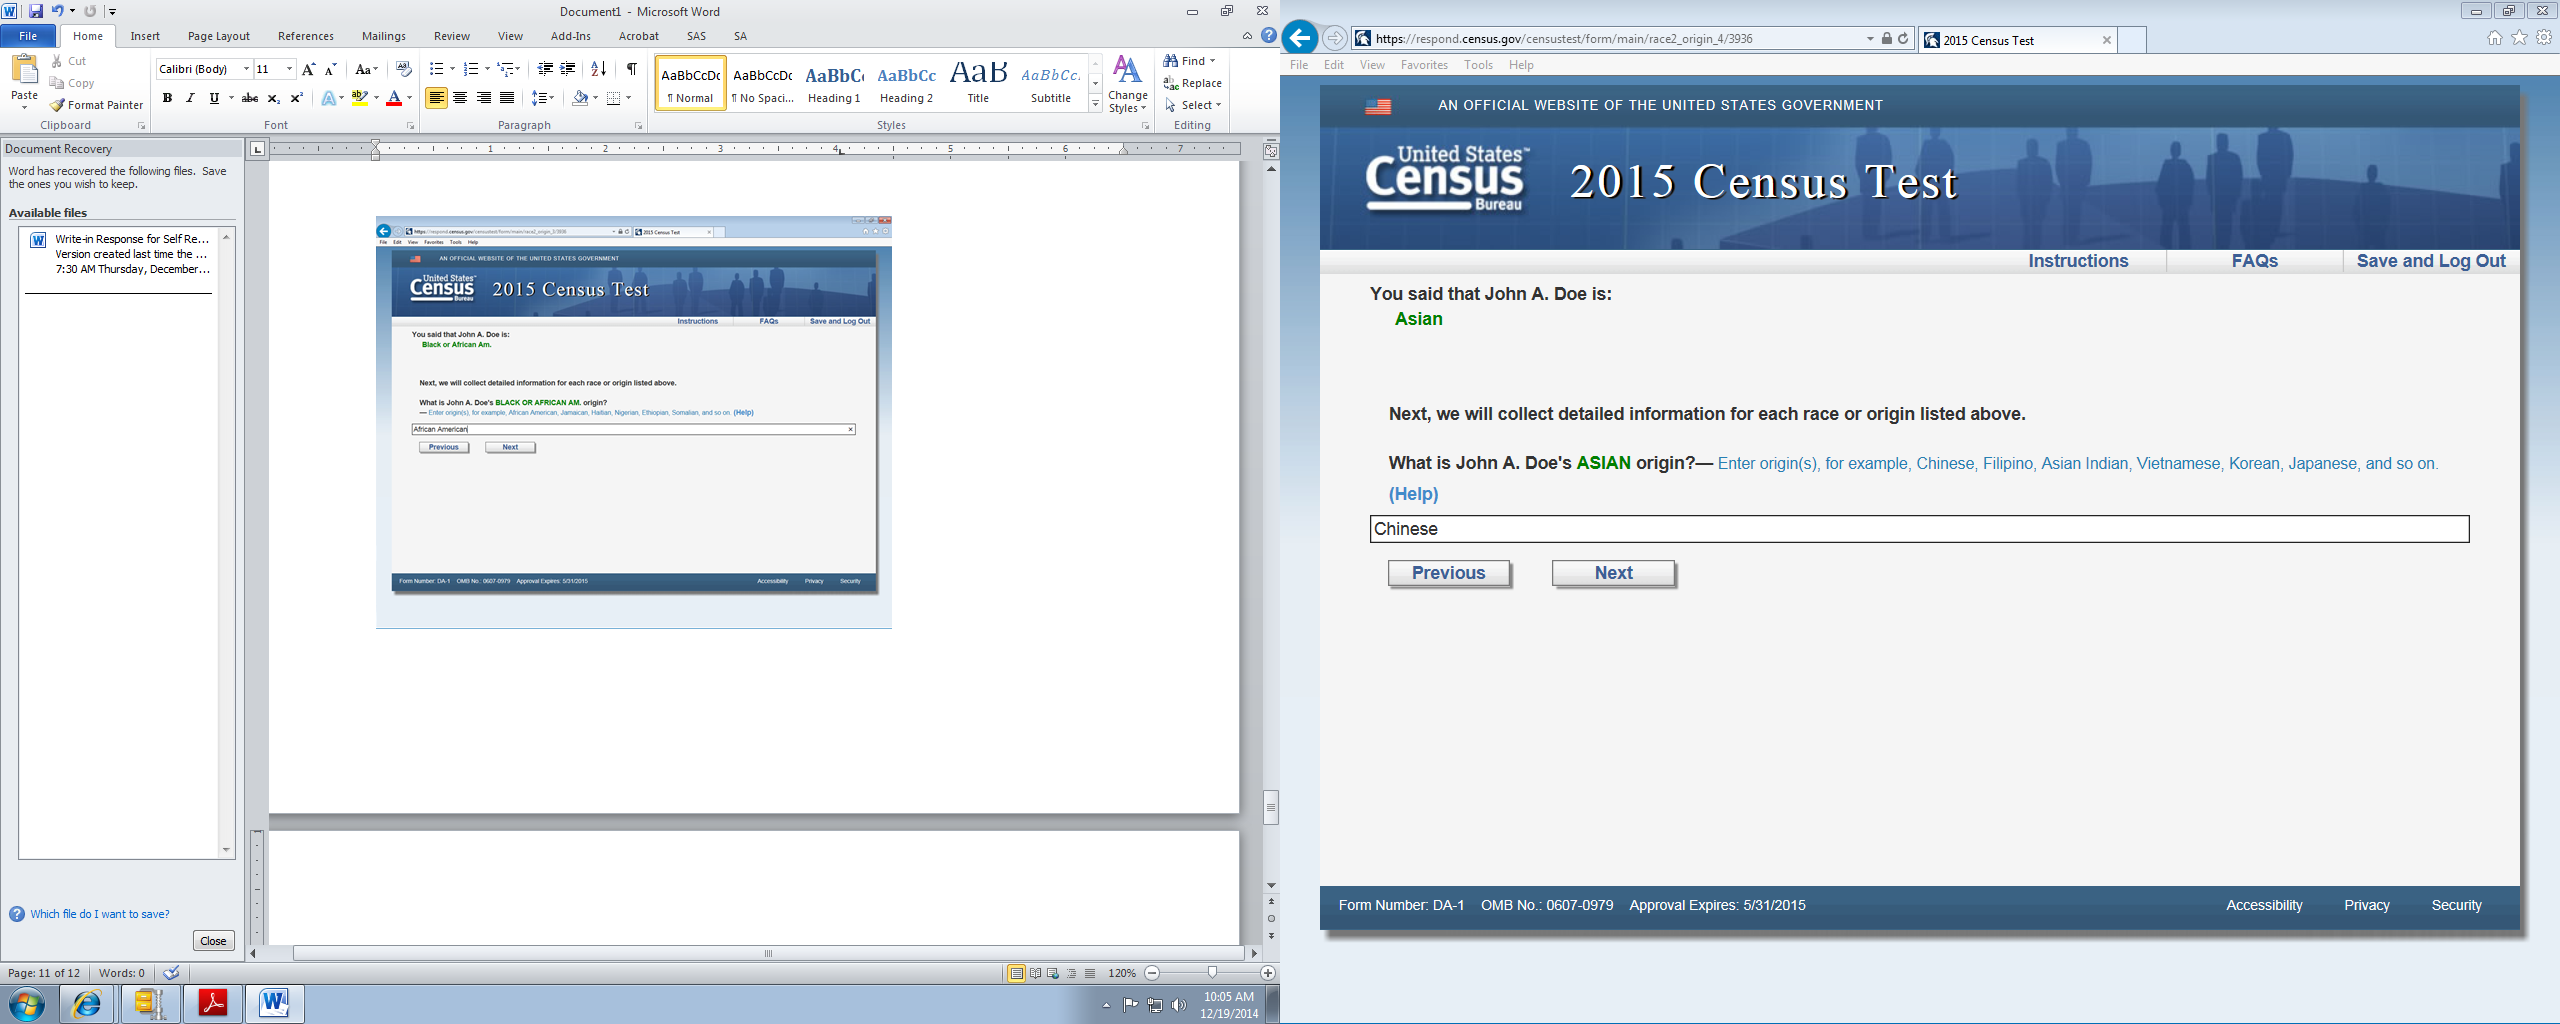Image resolution: width=2560 pixels, height=1024 pixels.
Task: Toggle Show/Hide paragraph marks
Action: (631, 69)
